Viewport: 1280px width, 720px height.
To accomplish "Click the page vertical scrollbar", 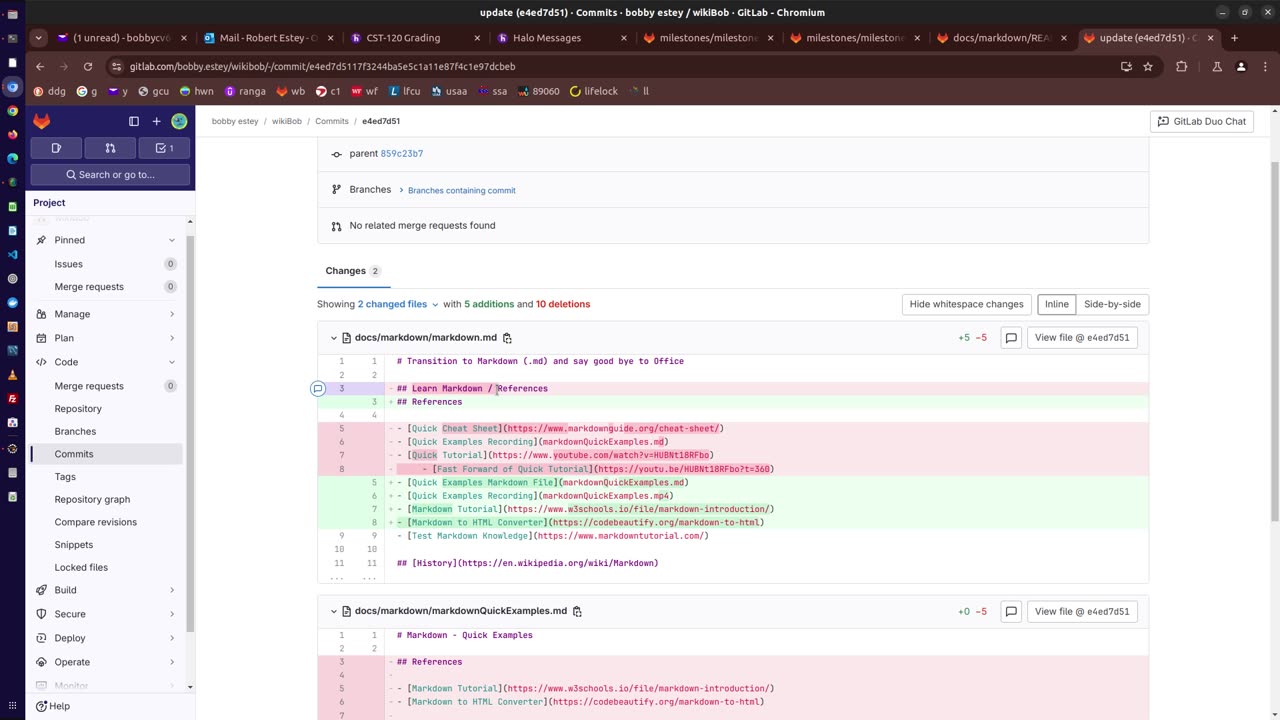I will pos(1273,340).
